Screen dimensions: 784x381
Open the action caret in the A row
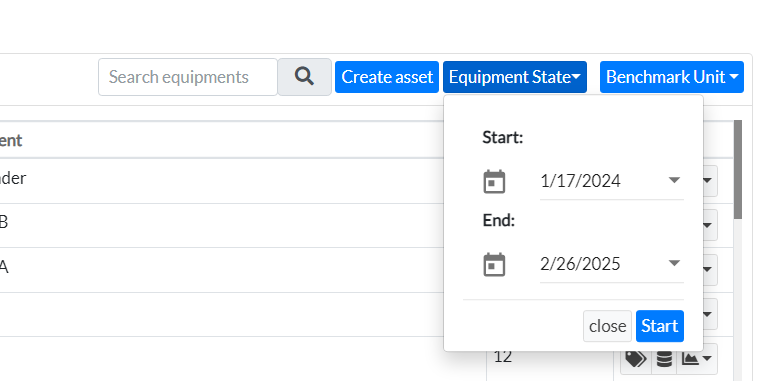tap(708, 270)
